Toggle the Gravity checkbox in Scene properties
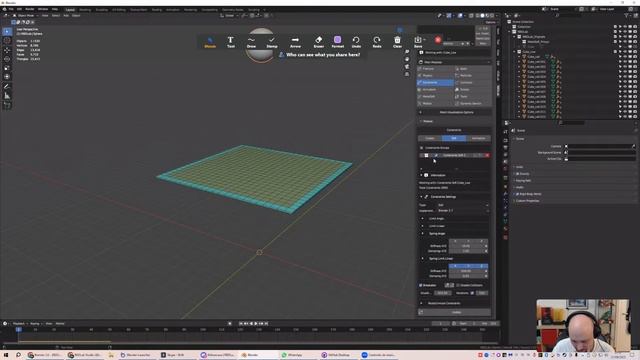 tap(518, 174)
